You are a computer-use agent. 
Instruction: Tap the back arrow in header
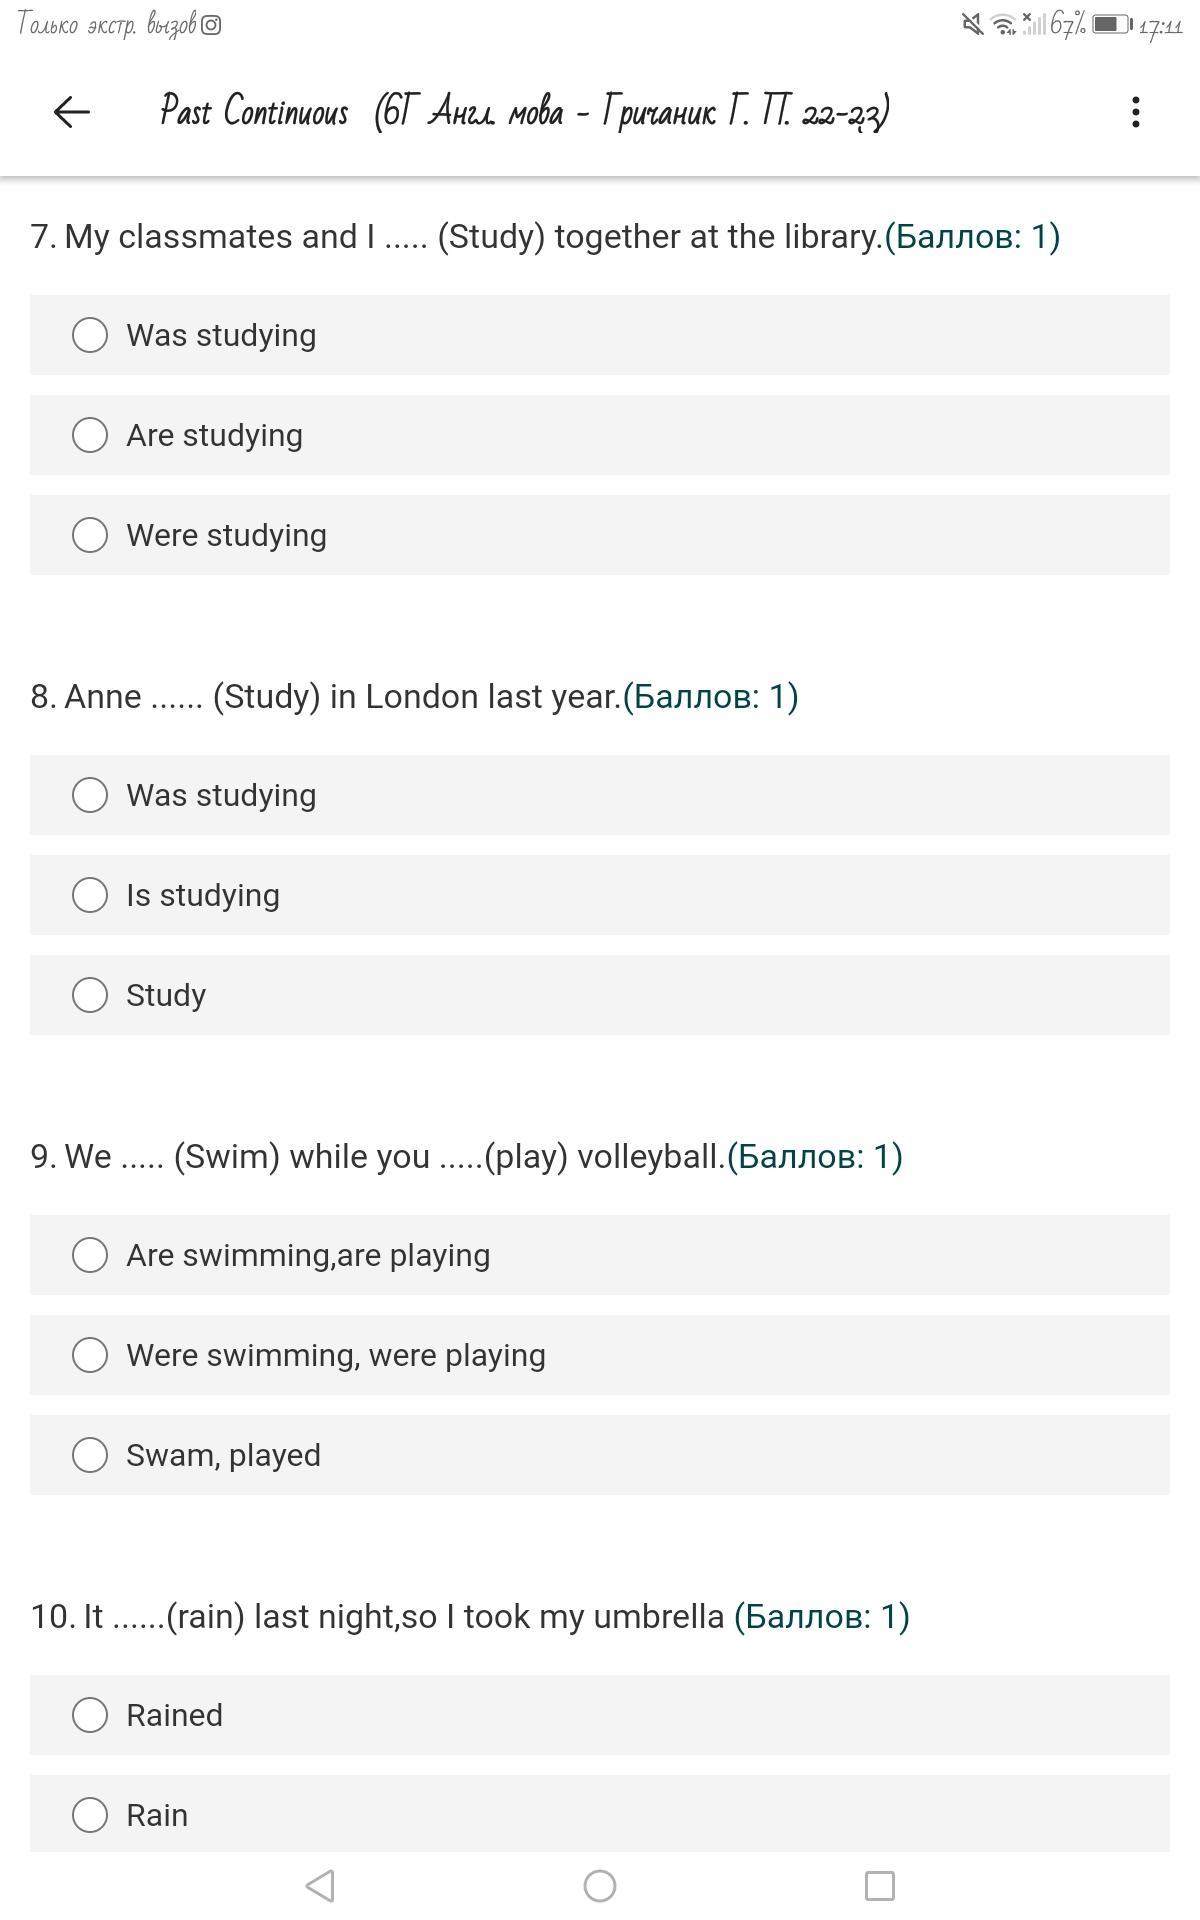coord(71,111)
